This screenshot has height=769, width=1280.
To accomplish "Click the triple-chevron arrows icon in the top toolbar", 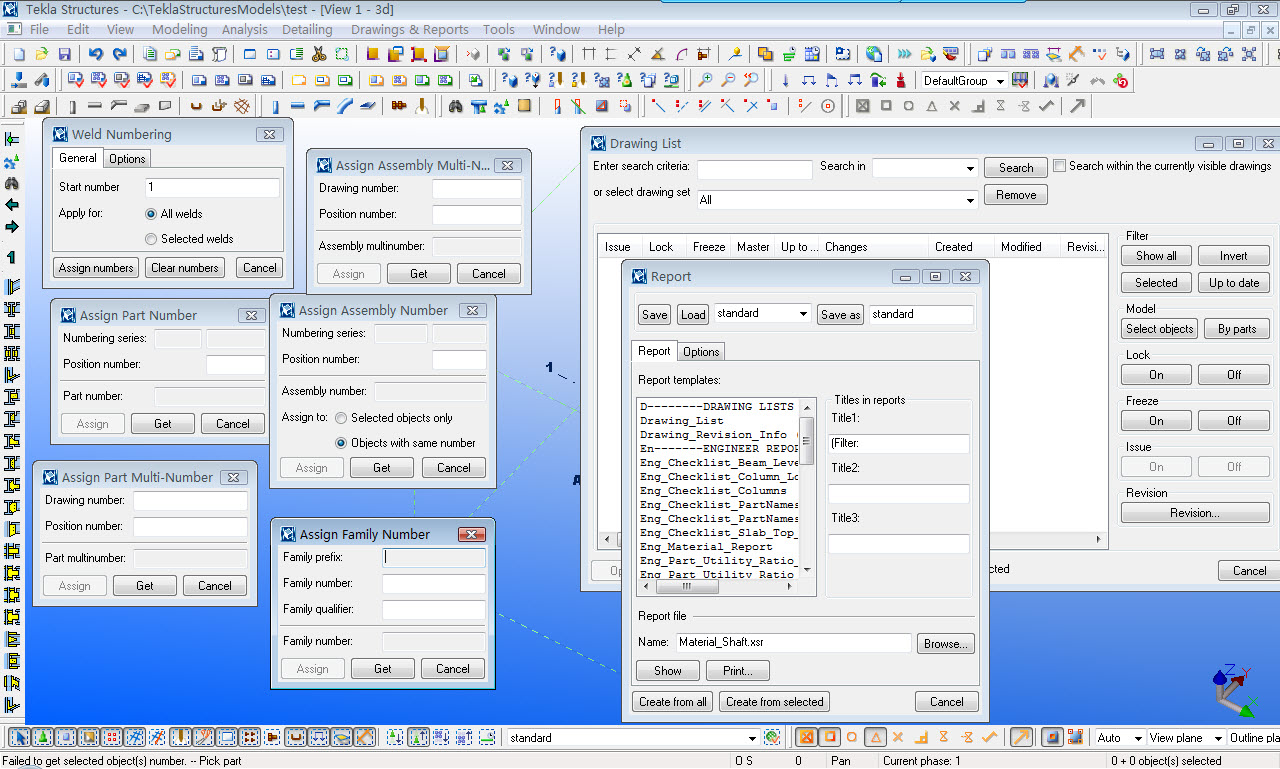I will point(904,54).
